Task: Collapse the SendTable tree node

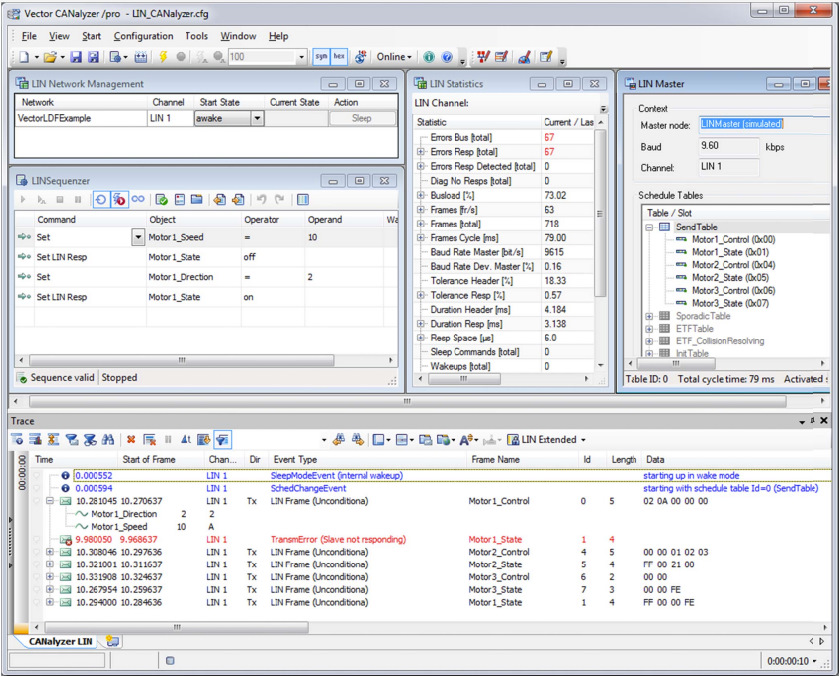Action: click(x=649, y=227)
